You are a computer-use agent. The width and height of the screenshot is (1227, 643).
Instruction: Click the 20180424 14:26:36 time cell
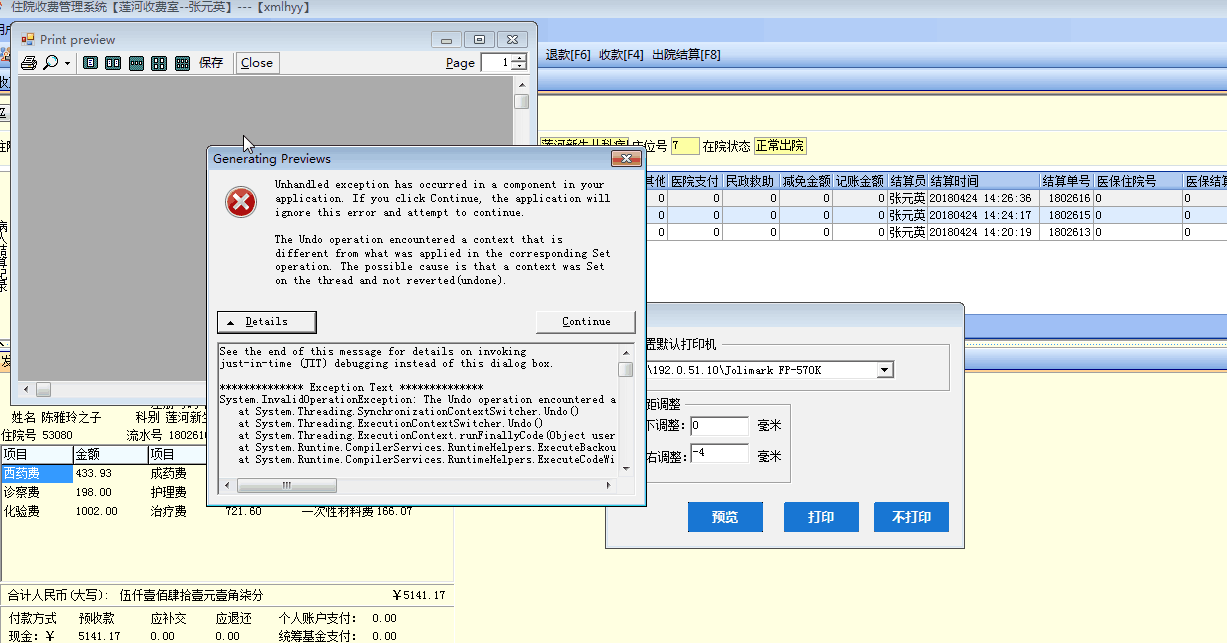[983, 198]
